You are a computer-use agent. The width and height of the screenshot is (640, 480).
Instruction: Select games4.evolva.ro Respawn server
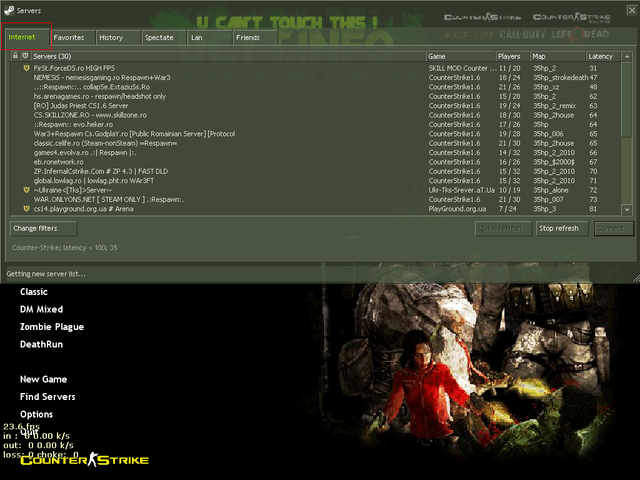[x=316, y=153]
